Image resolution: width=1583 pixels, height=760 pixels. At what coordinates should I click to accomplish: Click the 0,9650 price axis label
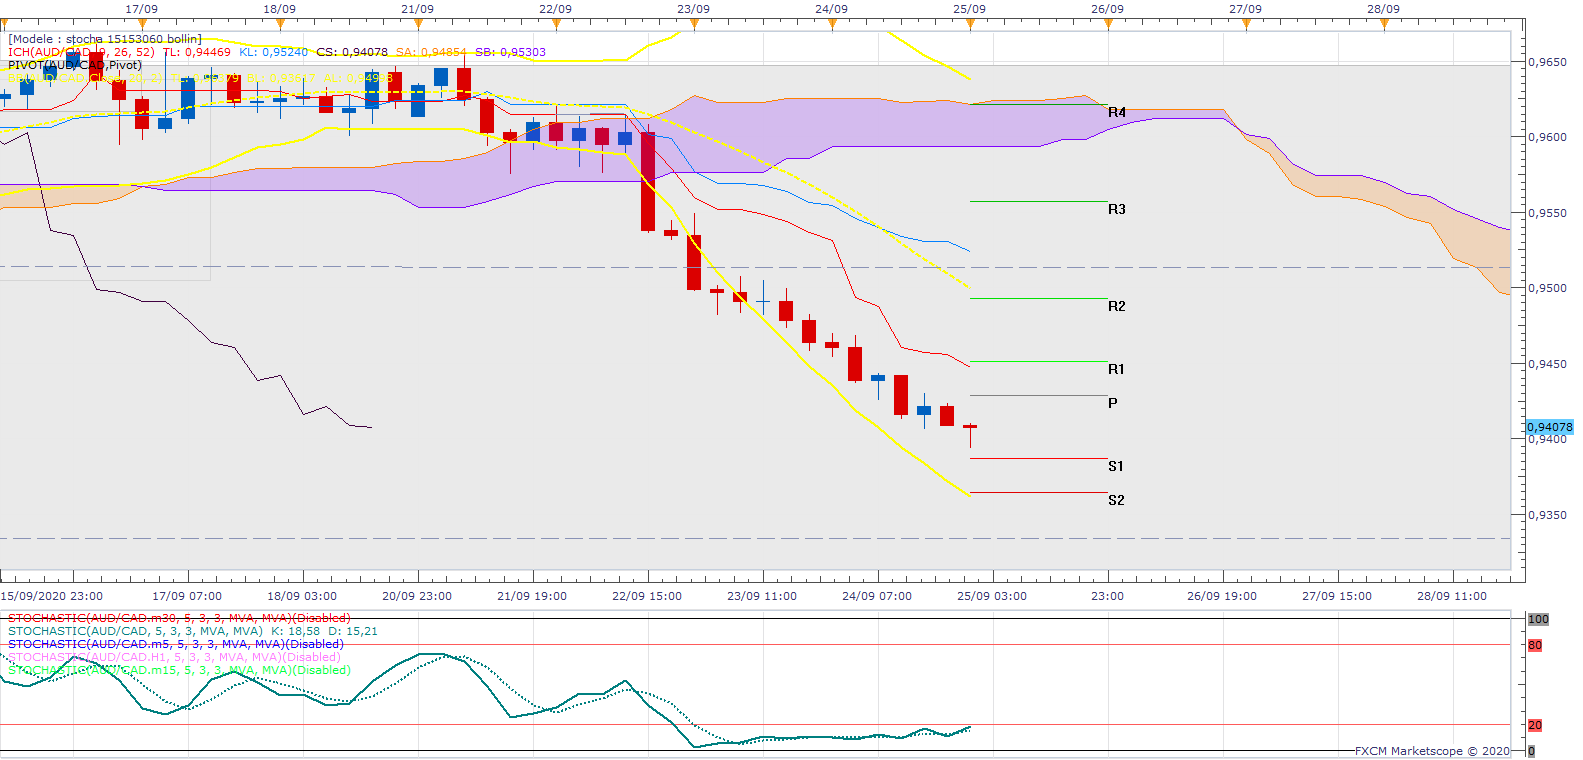1548,62
